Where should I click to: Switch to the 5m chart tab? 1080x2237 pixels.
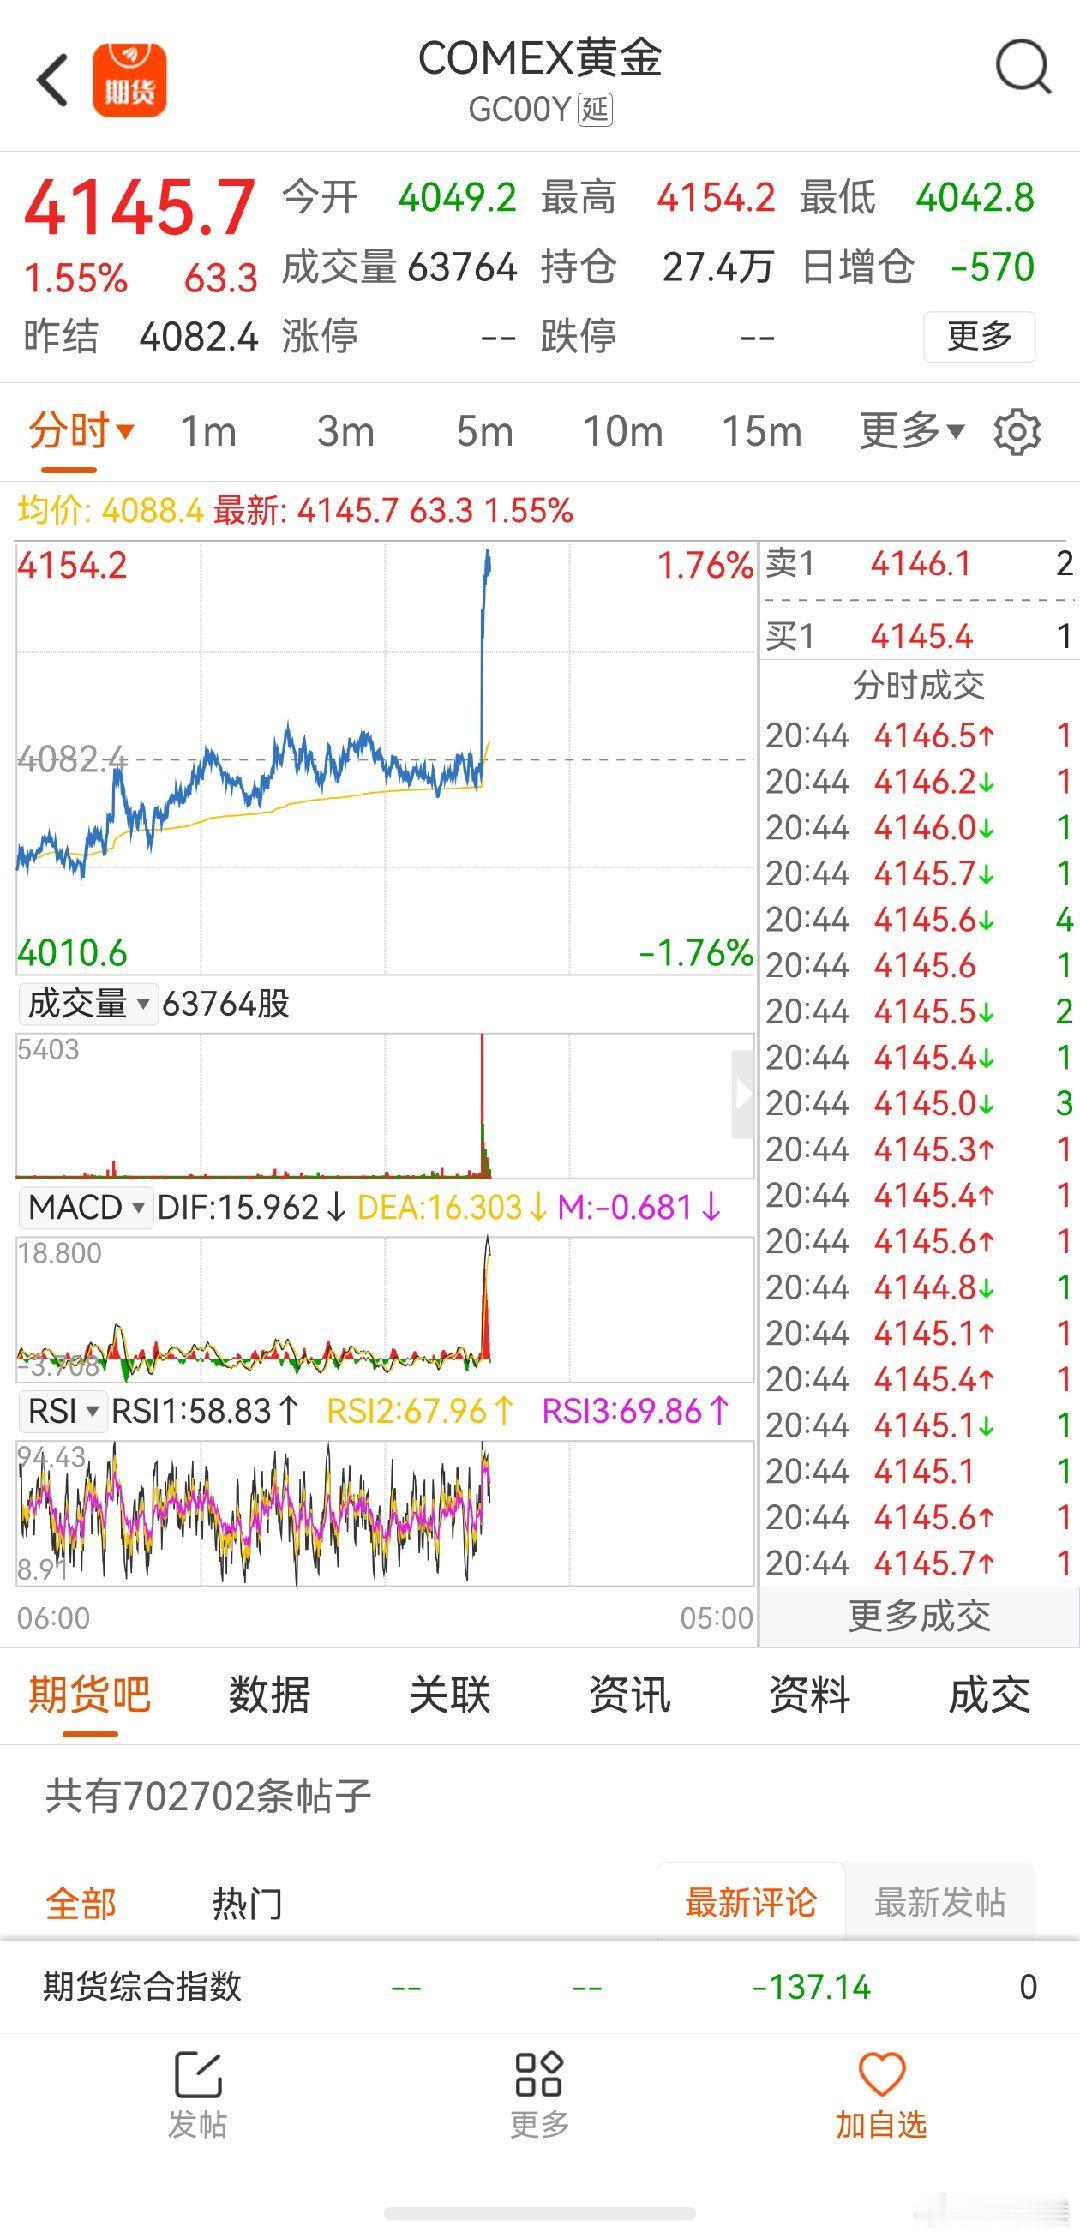coord(485,432)
